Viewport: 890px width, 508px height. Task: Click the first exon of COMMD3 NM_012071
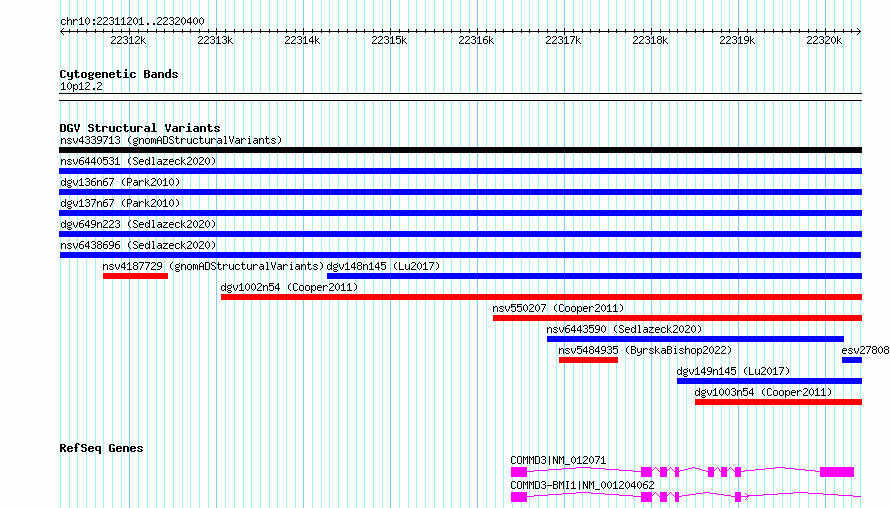tap(519, 472)
